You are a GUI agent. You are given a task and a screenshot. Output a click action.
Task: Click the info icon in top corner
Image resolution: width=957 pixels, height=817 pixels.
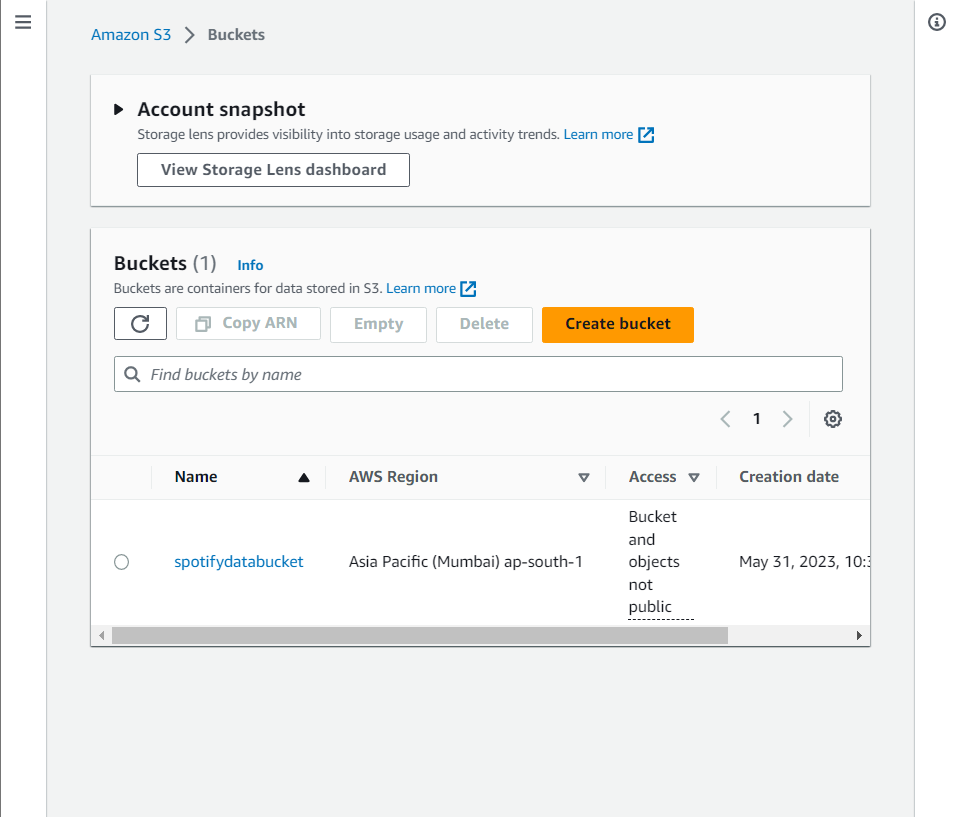coord(936,22)
